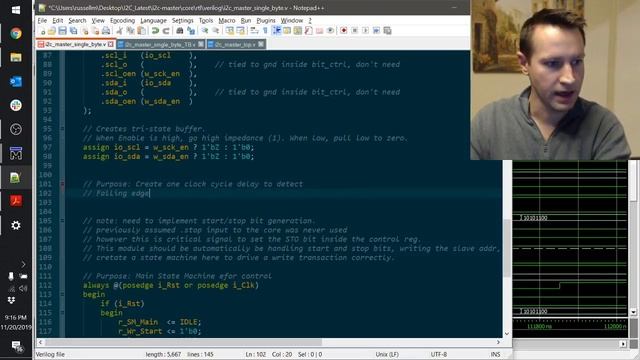Open Adobe Acrobat from the taskbar
The width and height of the screenshot is (640, 360).
point(16,201)
